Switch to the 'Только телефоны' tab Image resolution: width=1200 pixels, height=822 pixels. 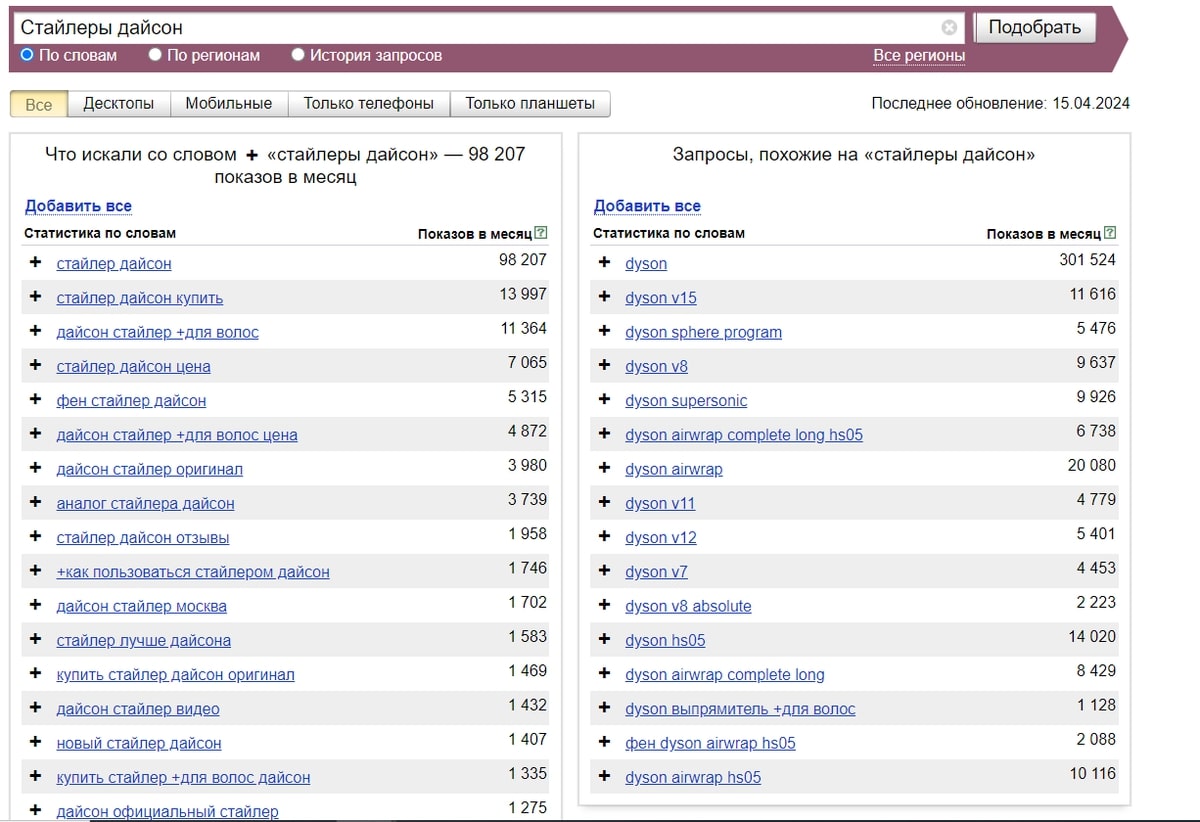369,104
